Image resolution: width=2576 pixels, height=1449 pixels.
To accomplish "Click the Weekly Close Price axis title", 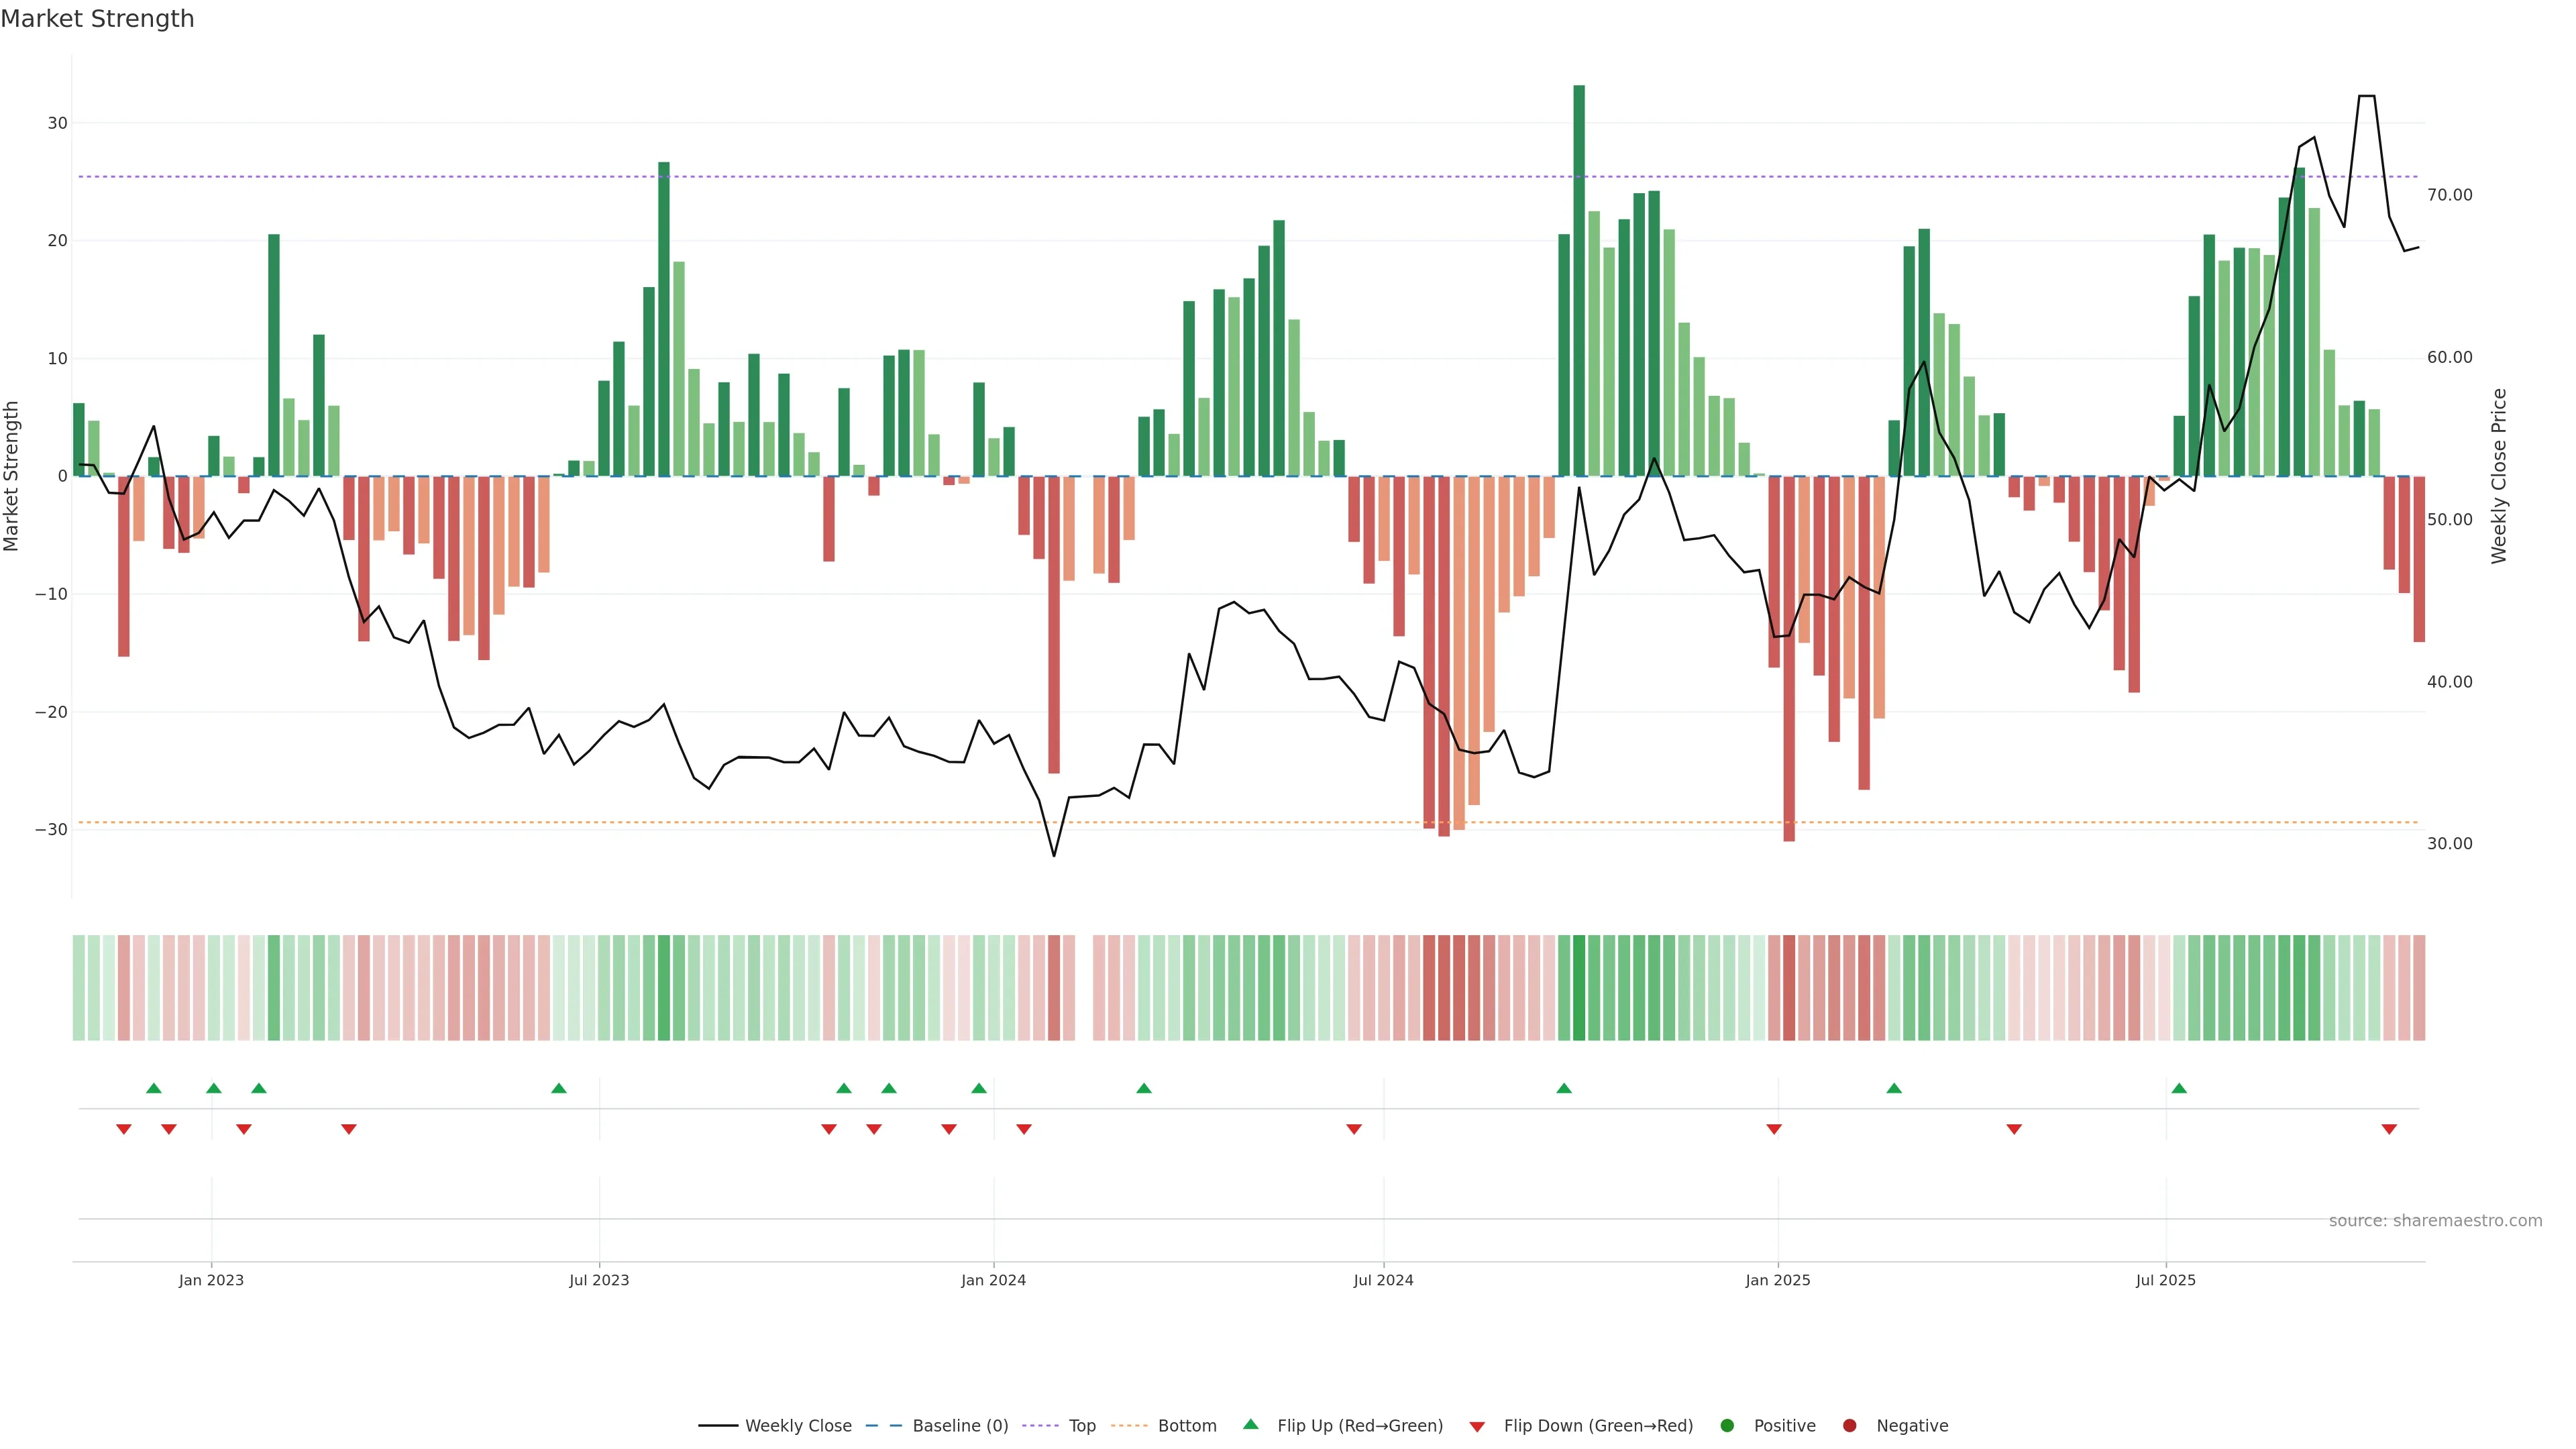I will point(2499,476).
